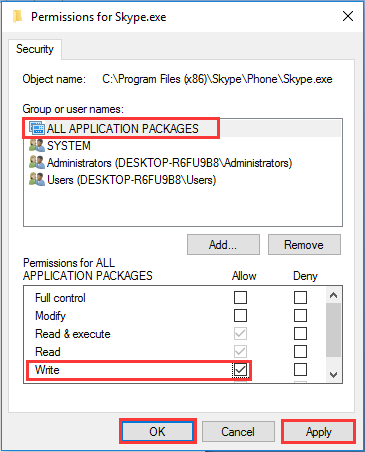Screen dimensions: 365x452
Task: Tick Deny for Full control
Action: 300,297
